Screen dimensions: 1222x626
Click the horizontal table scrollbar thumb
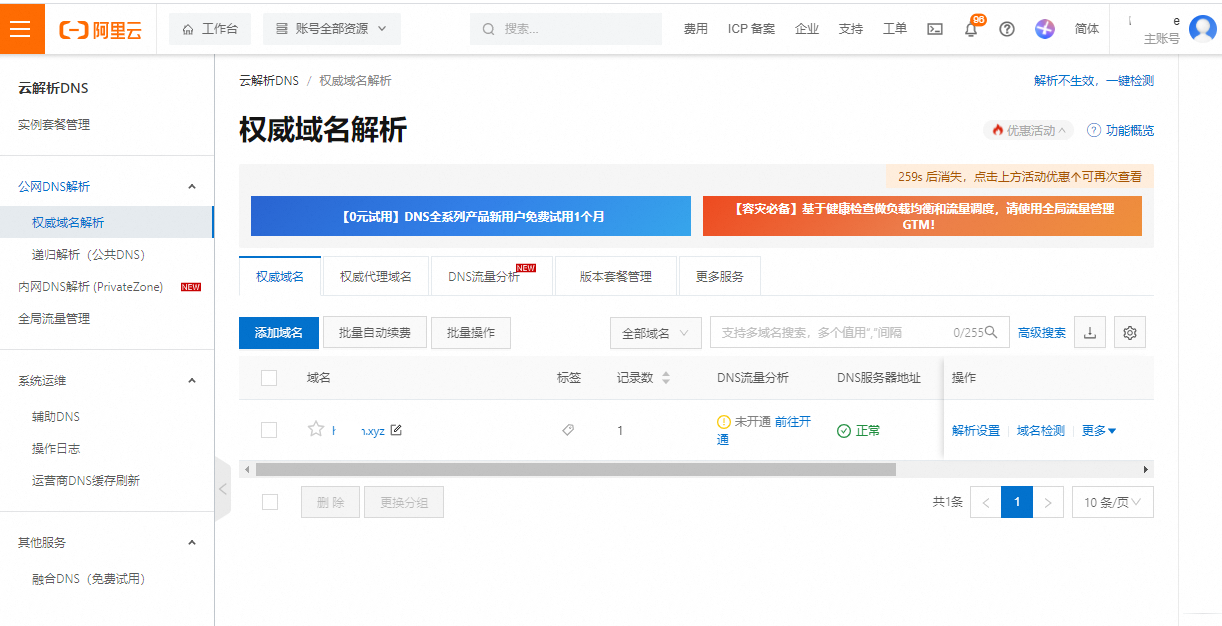click(575, 469)
